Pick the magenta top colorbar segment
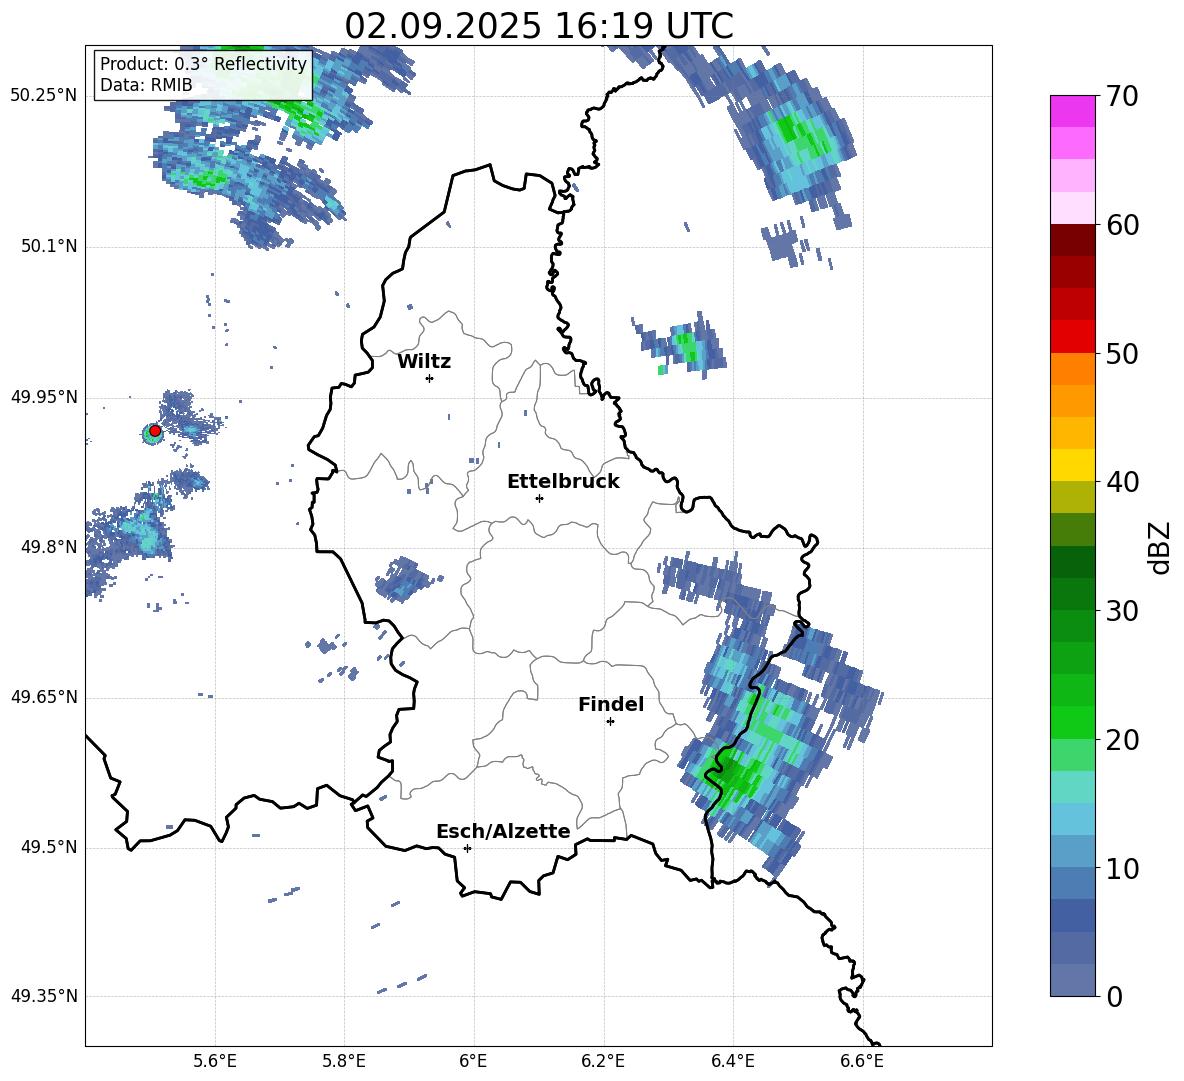 click(x=1072, y=111)
